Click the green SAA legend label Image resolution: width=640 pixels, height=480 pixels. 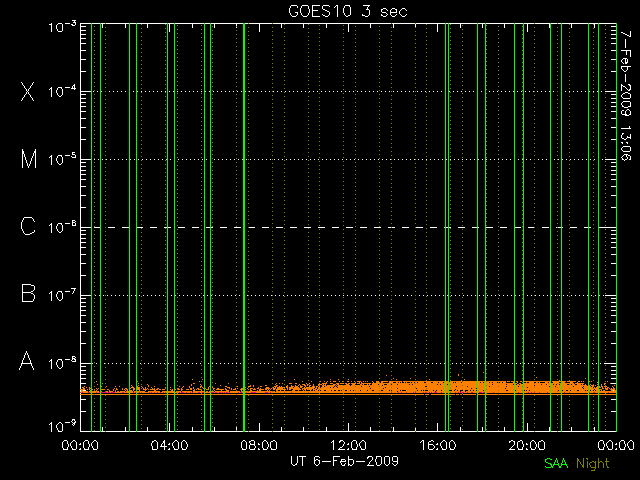[556, 463]
